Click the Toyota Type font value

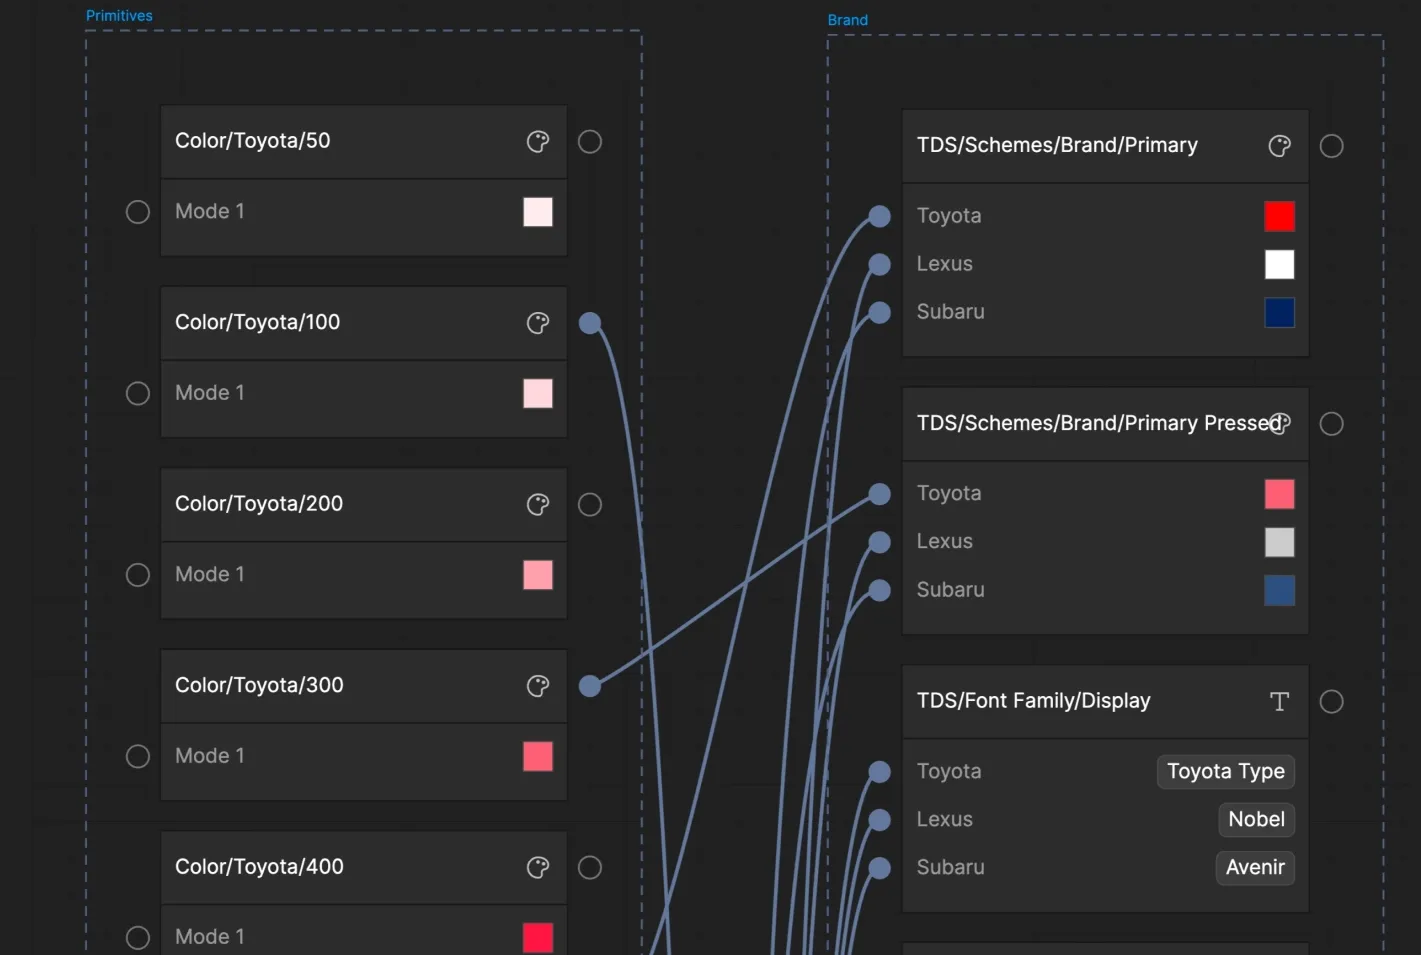tap(1226, 772)
